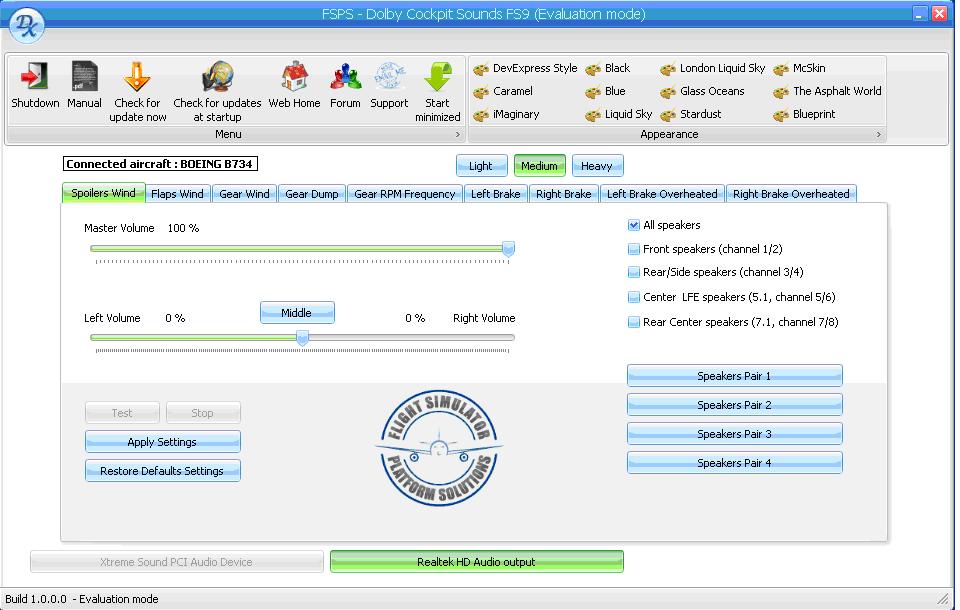
Task: Apply The Asphalt World skin
Action: pos(827,92)
